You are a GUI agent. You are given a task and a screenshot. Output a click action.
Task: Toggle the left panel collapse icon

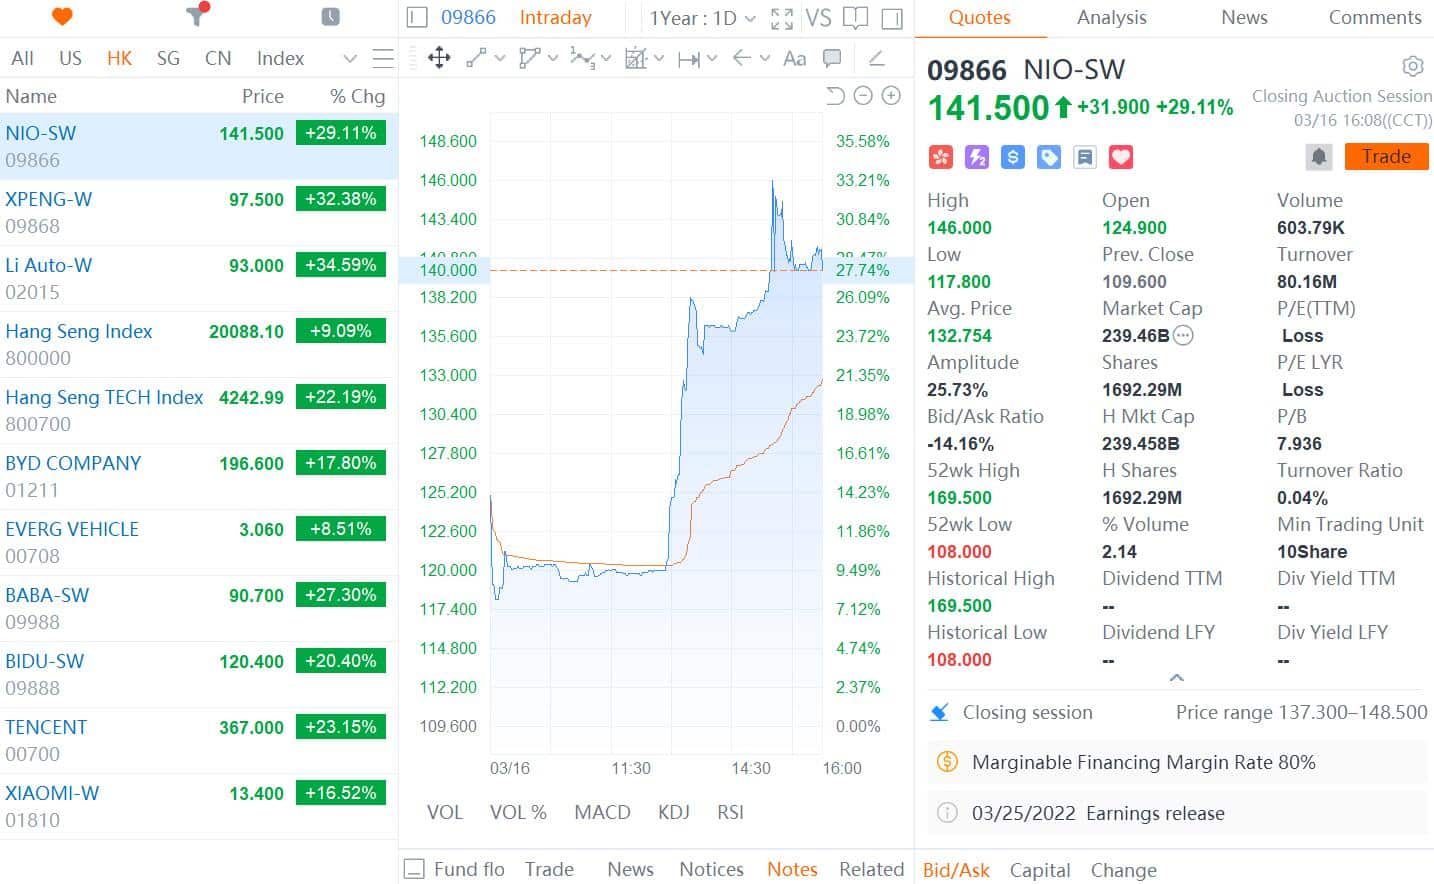(x=418, y=18)
